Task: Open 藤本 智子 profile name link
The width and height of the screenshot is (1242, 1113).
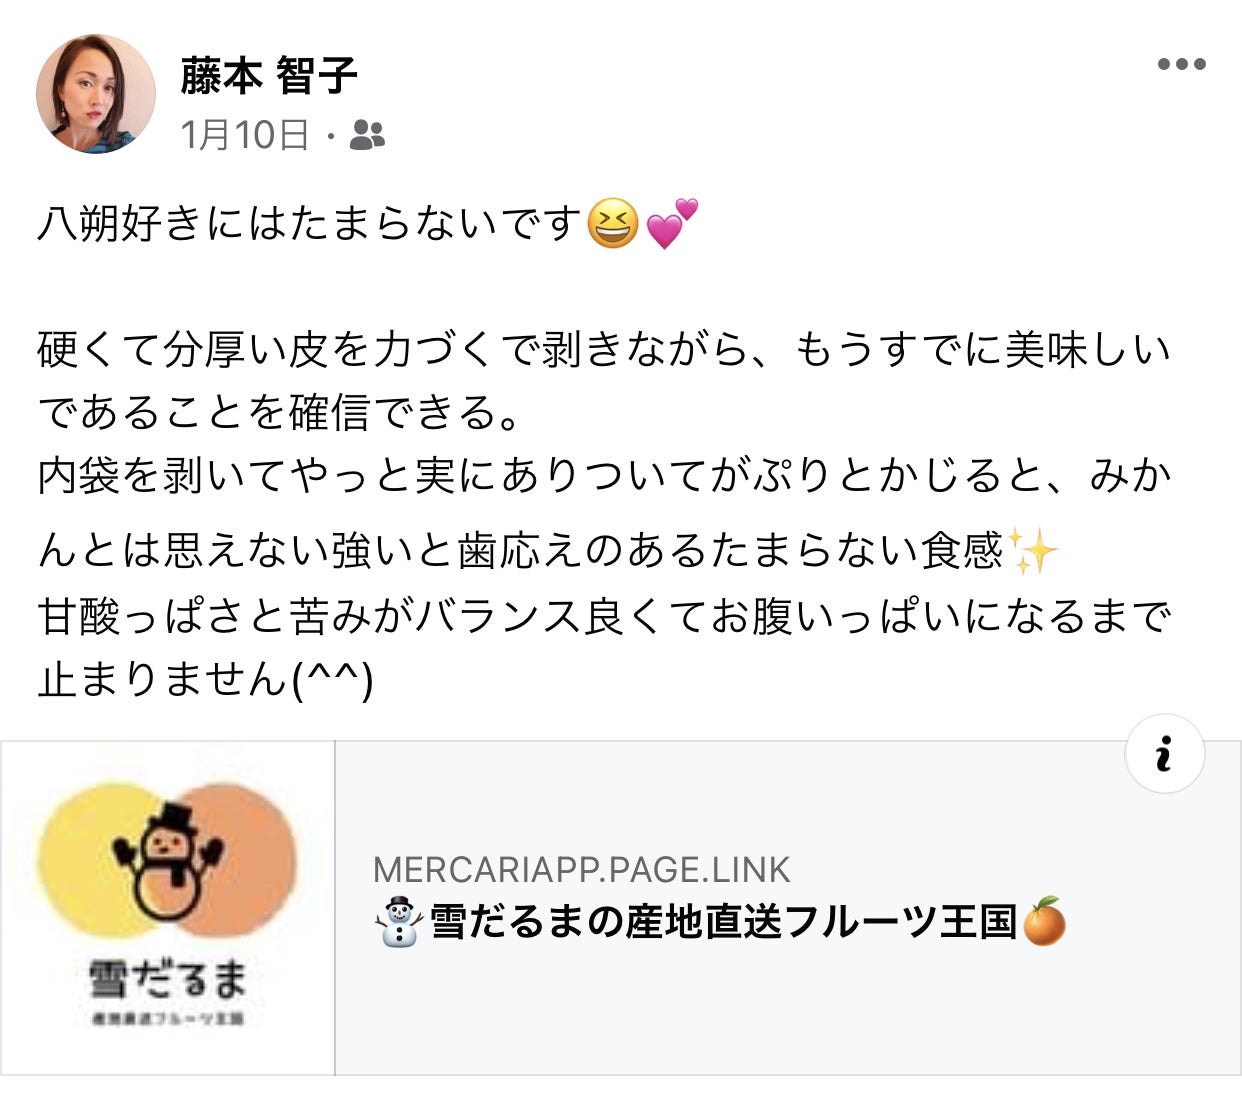Action: pos(269,76)
